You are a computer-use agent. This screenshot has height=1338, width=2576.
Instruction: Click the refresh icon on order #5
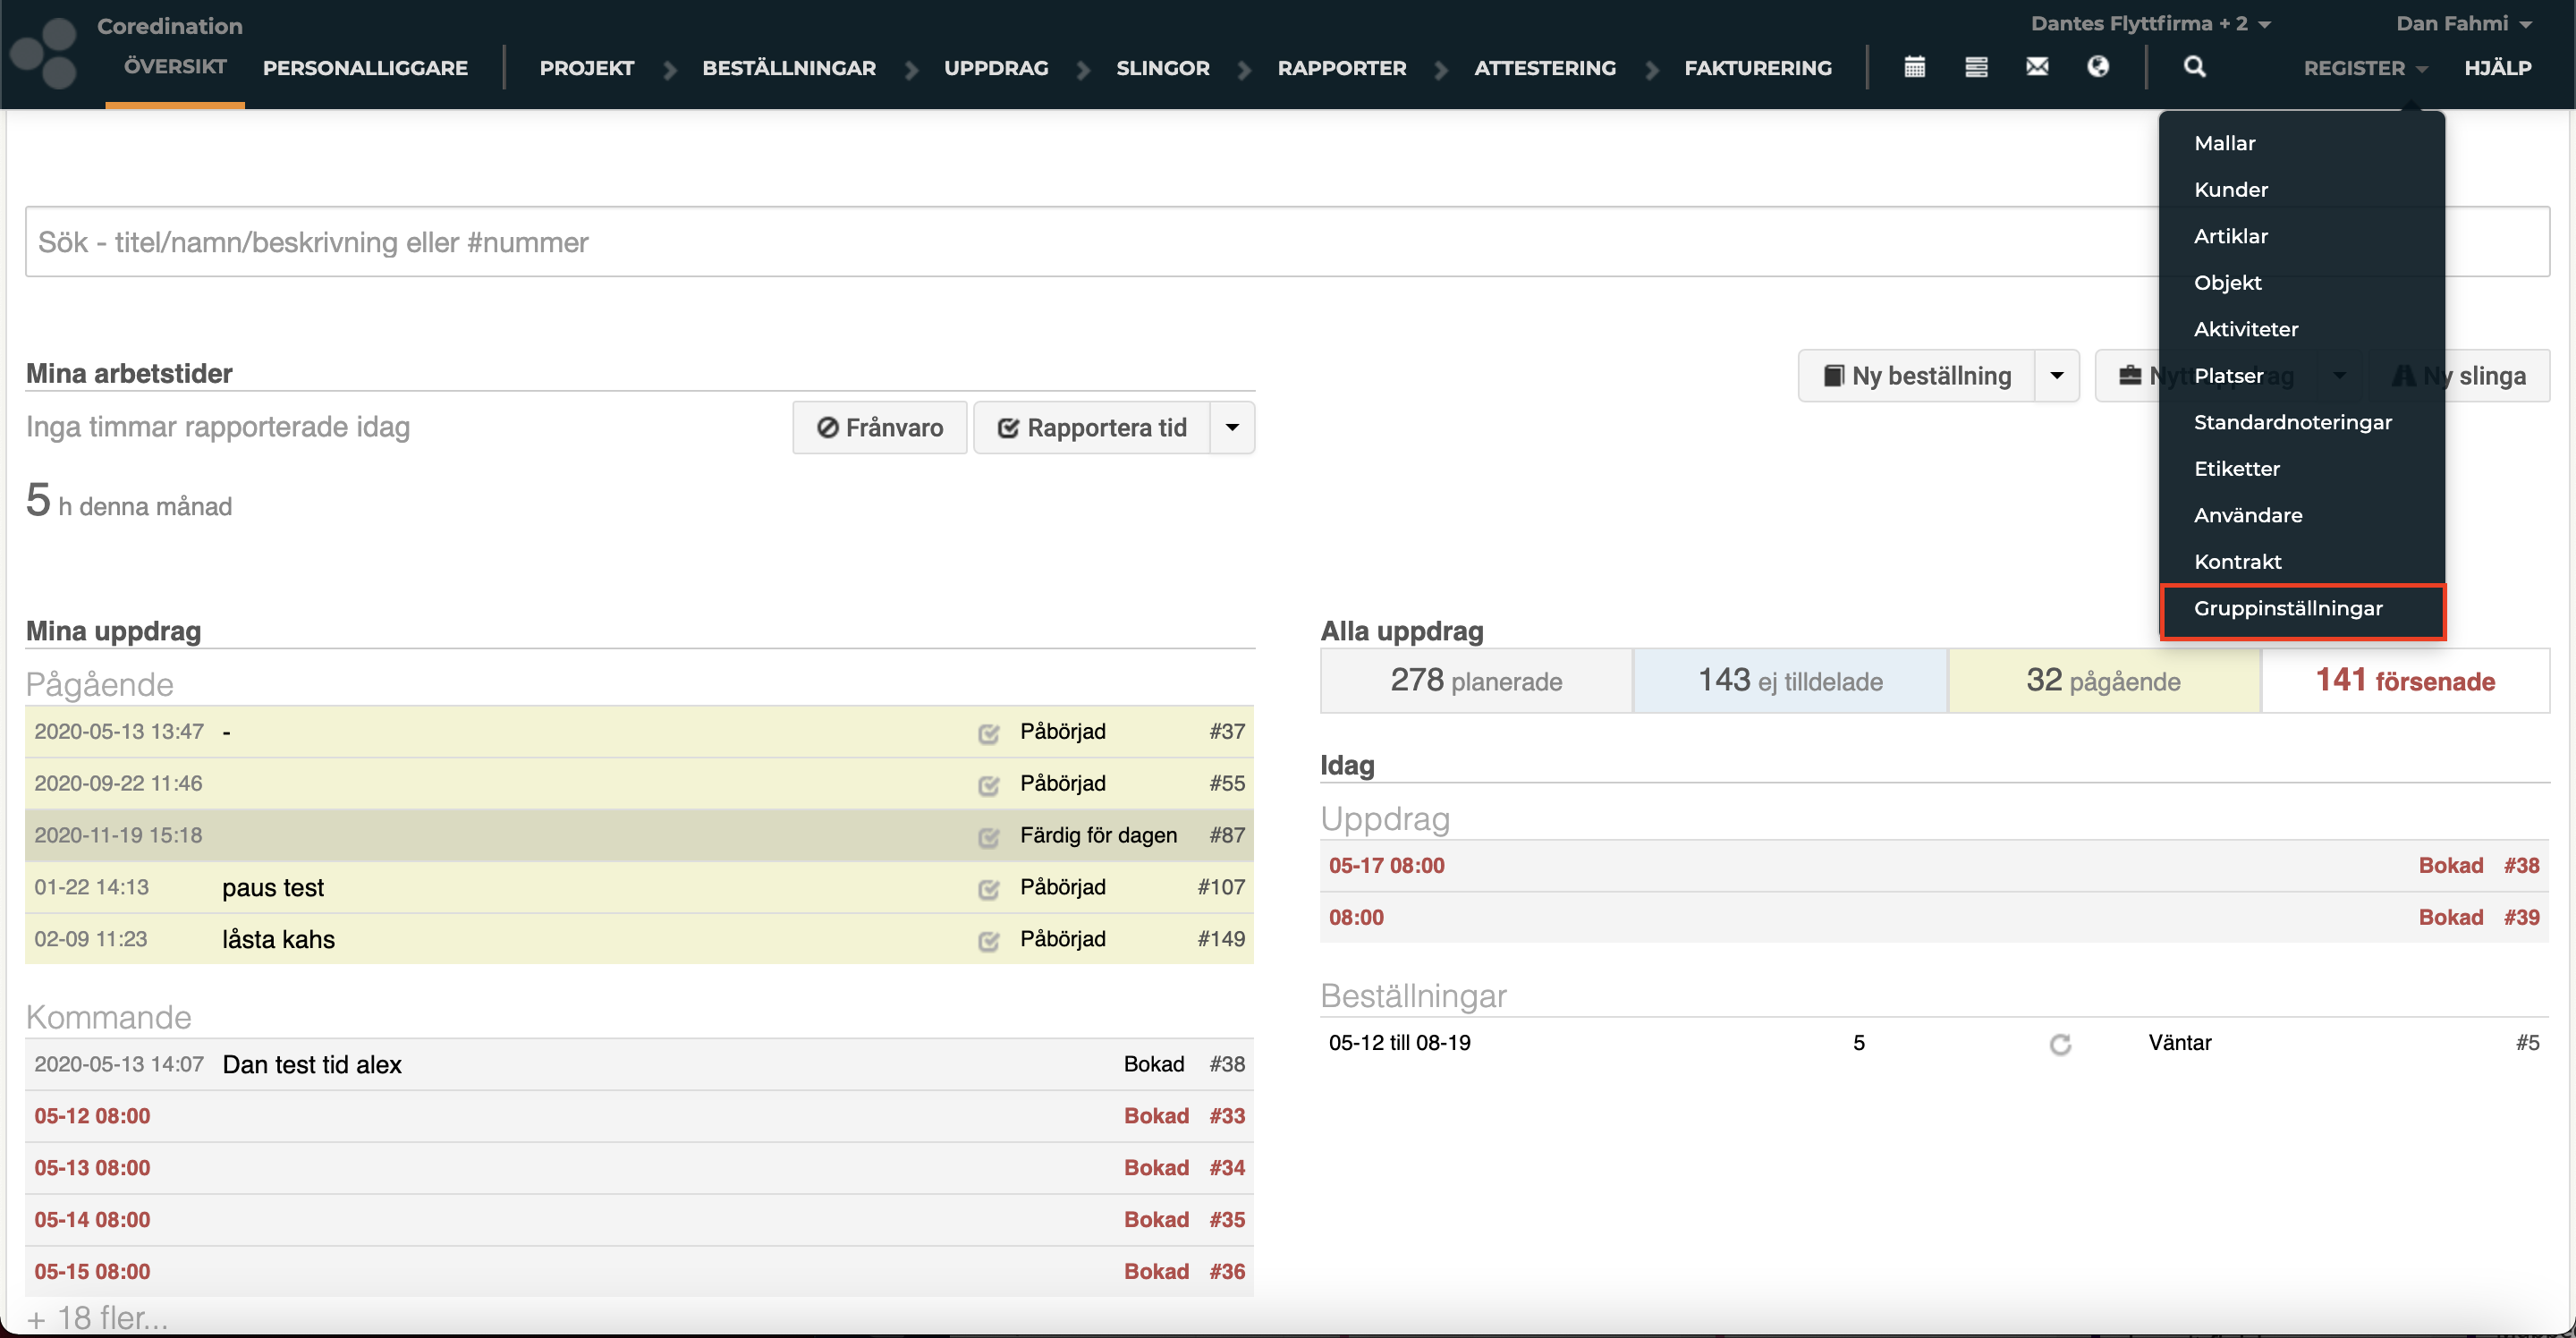[2059, 1044]
